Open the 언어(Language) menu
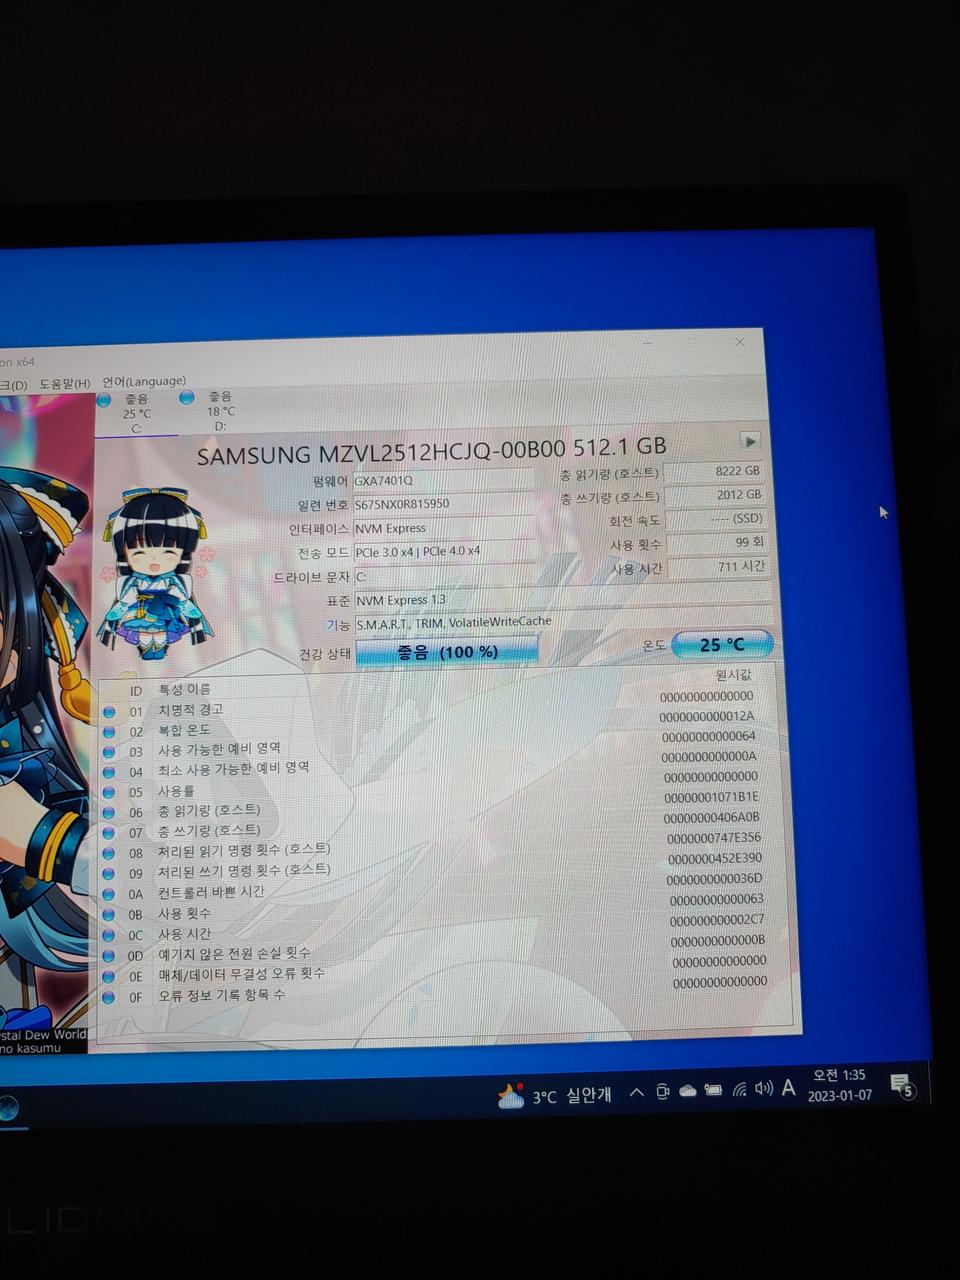 tap(144, 381)
